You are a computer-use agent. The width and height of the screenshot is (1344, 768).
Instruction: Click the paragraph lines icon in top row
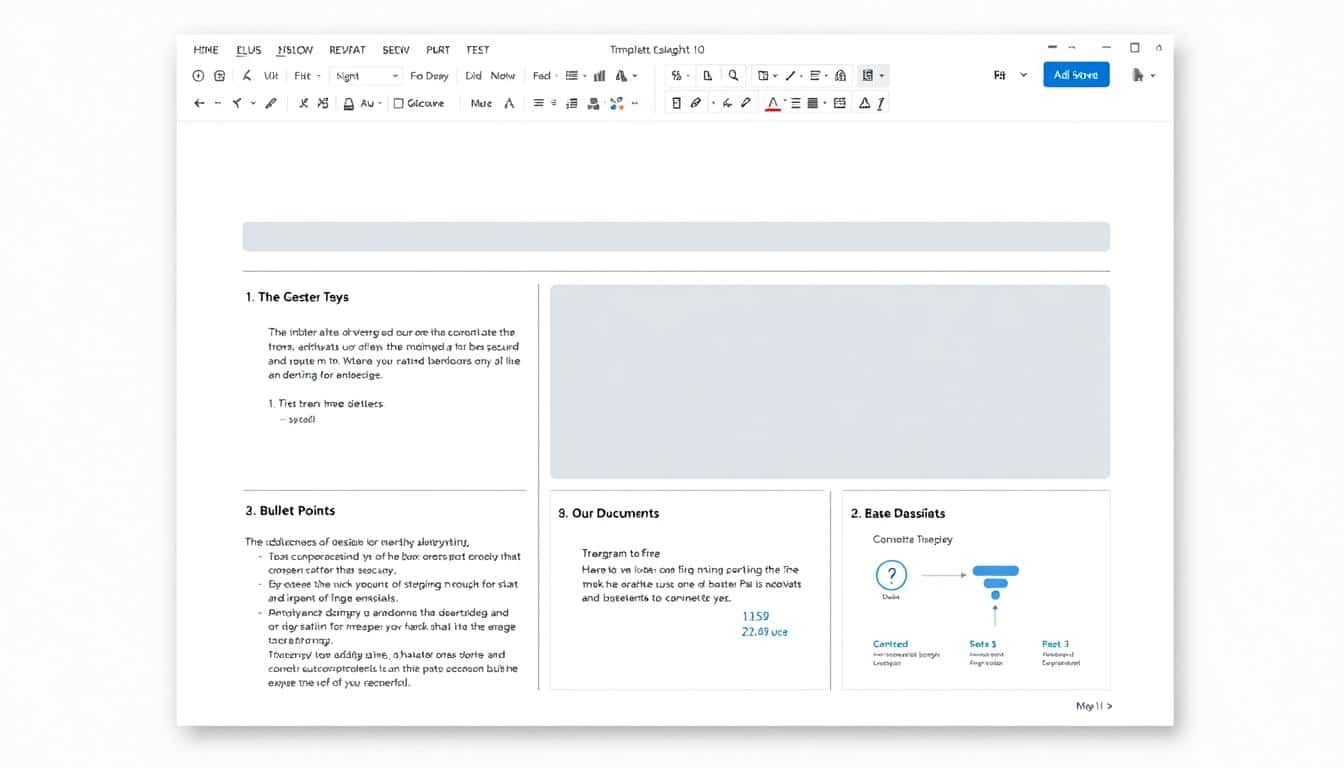point(816,76)
